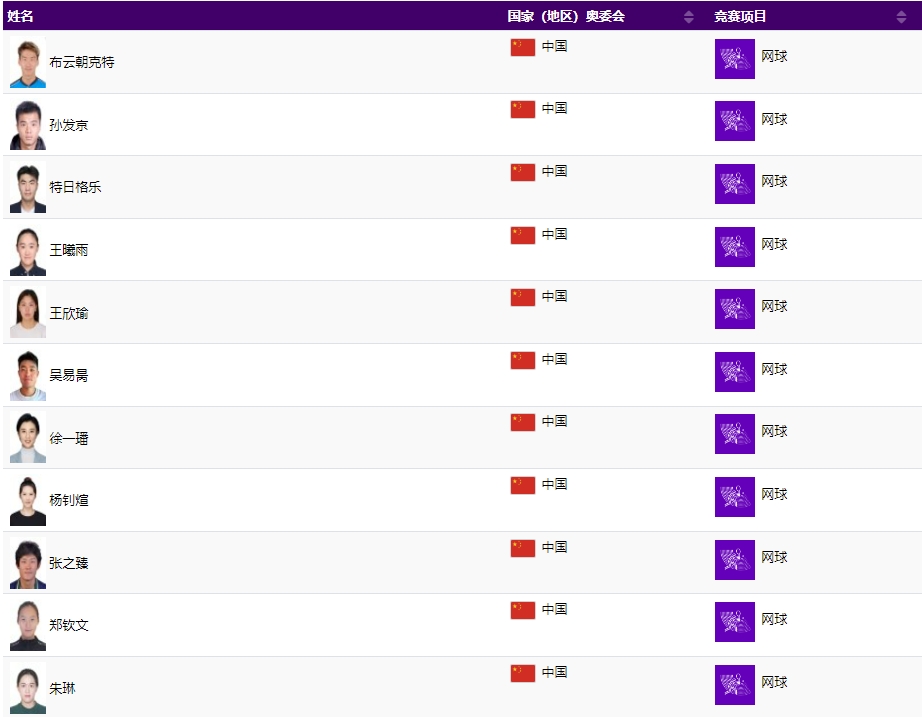Open the tennis icon in 朱琳's row

734,685
